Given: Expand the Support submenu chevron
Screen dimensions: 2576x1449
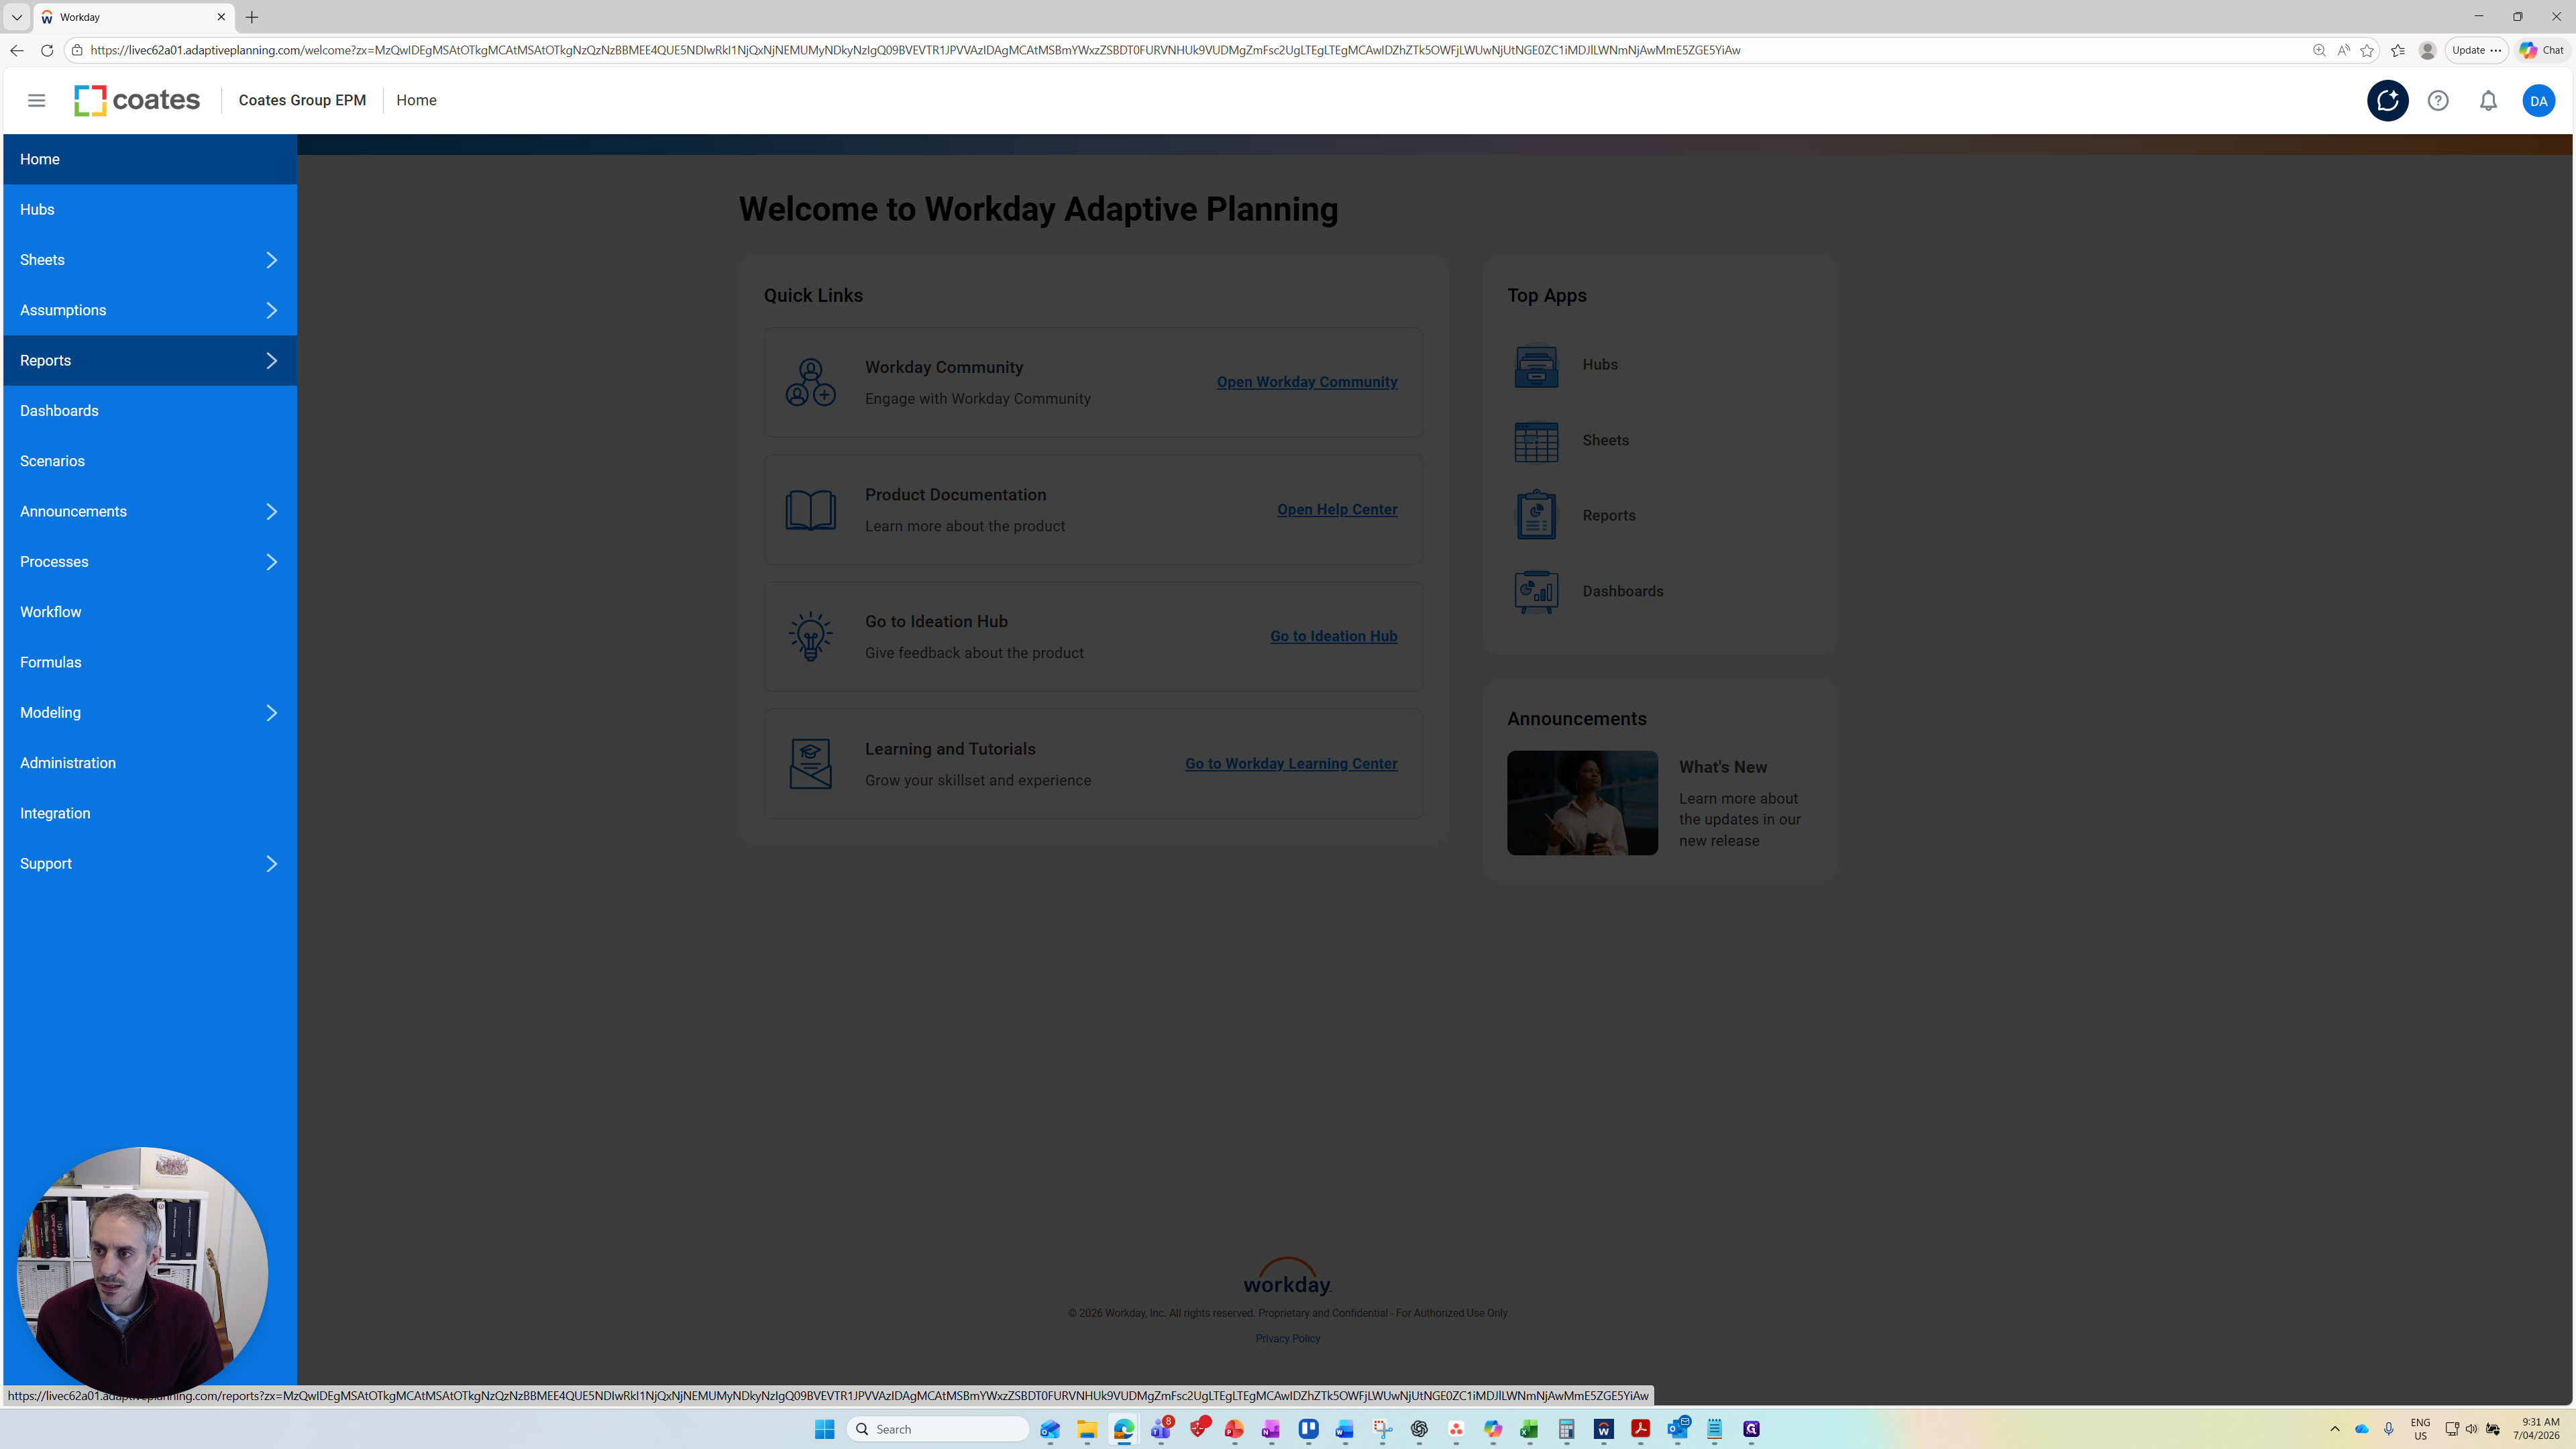Looking at the screenshot, I should pyautogui.click(x=271, y=864).
